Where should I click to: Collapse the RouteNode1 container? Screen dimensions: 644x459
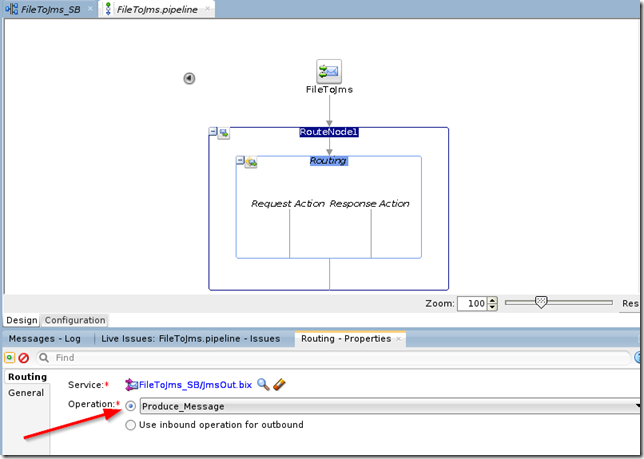pyautogui.click(x=213, y=132)
